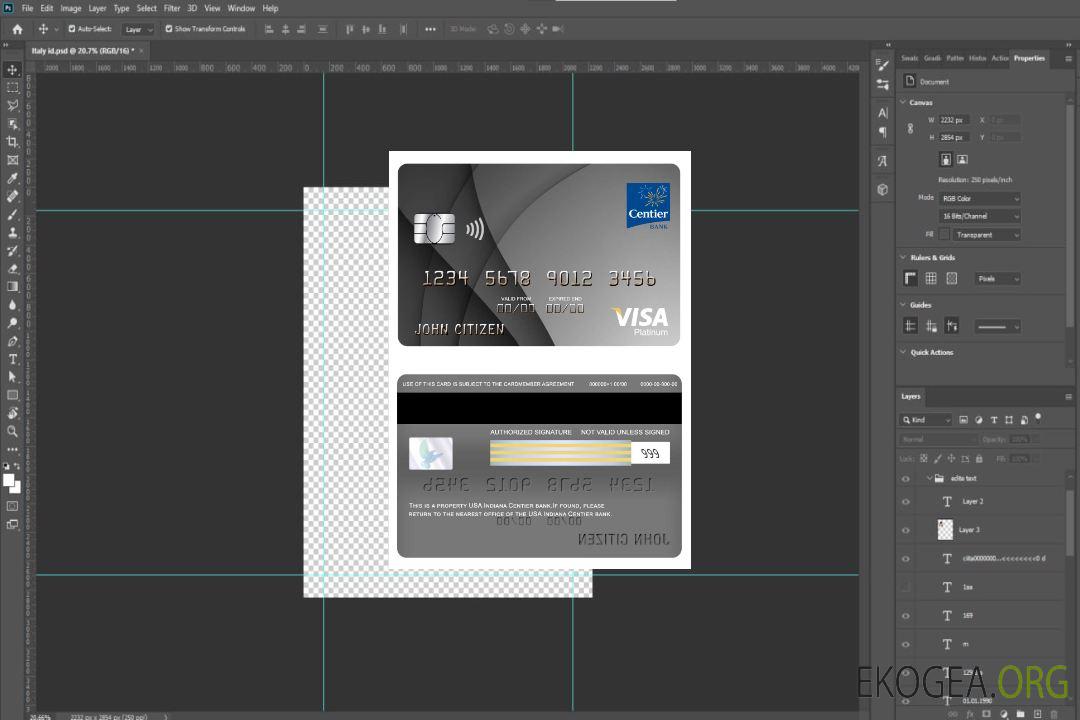Switch to the Properties panel tab

point(1029,58)
